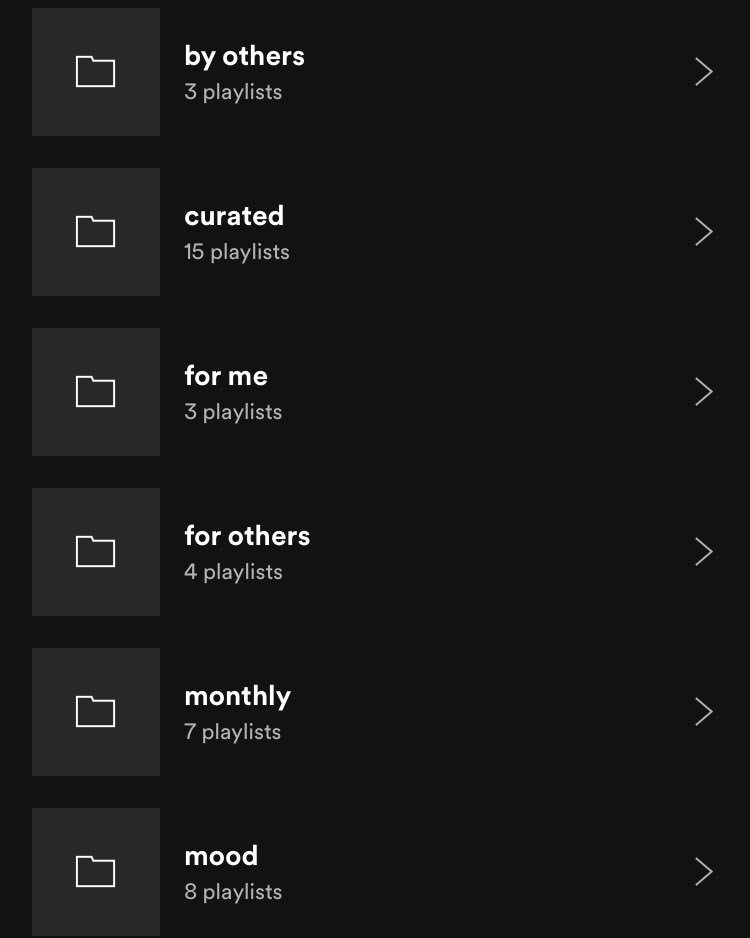Click the folder icon beside by others
The width and height of the screenshot is (750, 938).
(96, 72)
